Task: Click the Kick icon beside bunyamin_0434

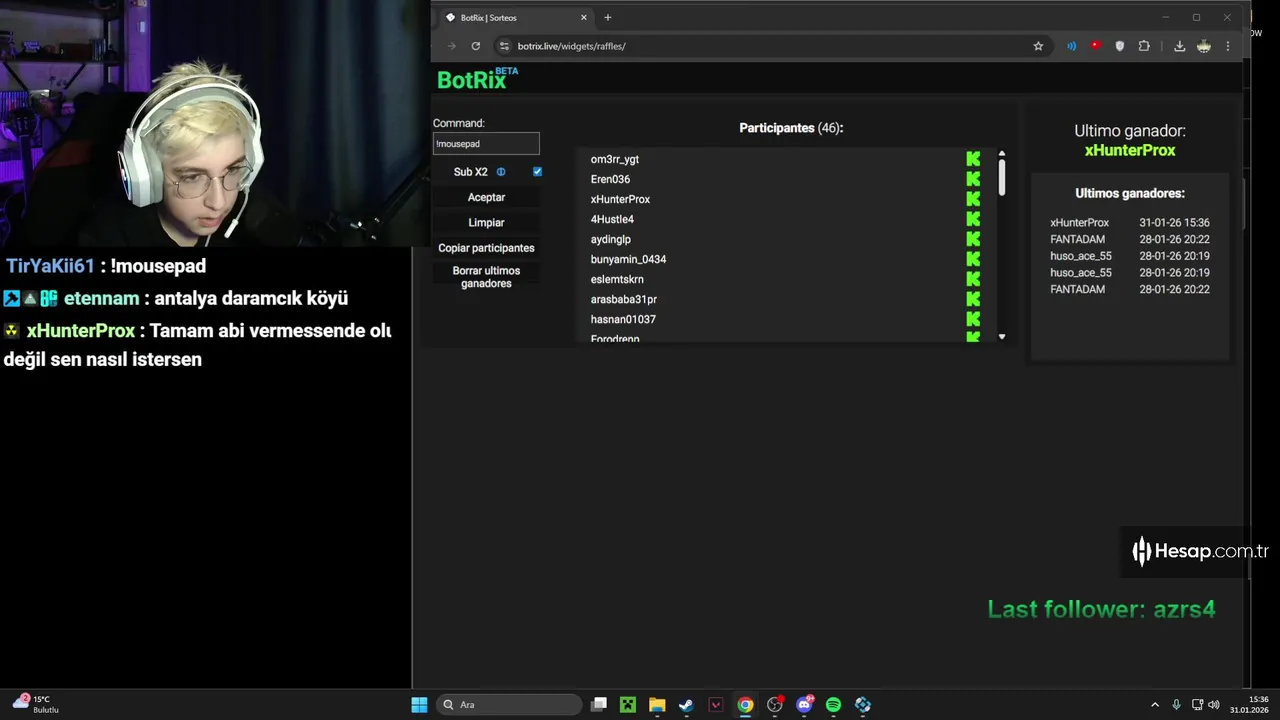Action: [x=973, y=259]
